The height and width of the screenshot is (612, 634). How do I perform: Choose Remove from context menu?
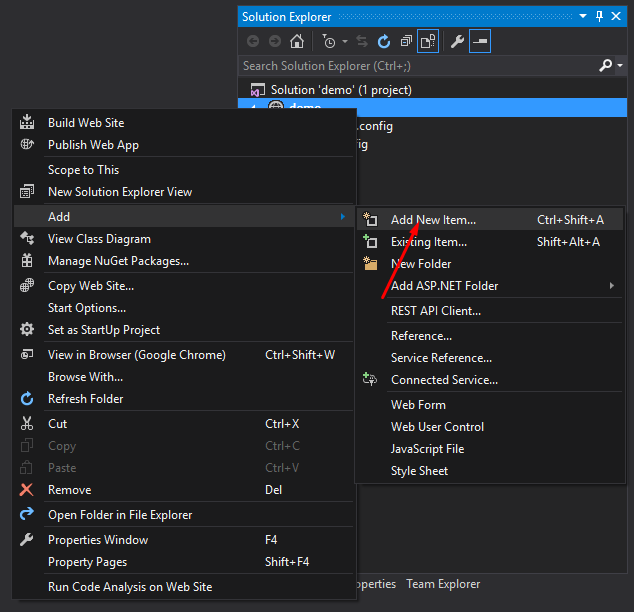pos(184,490)
